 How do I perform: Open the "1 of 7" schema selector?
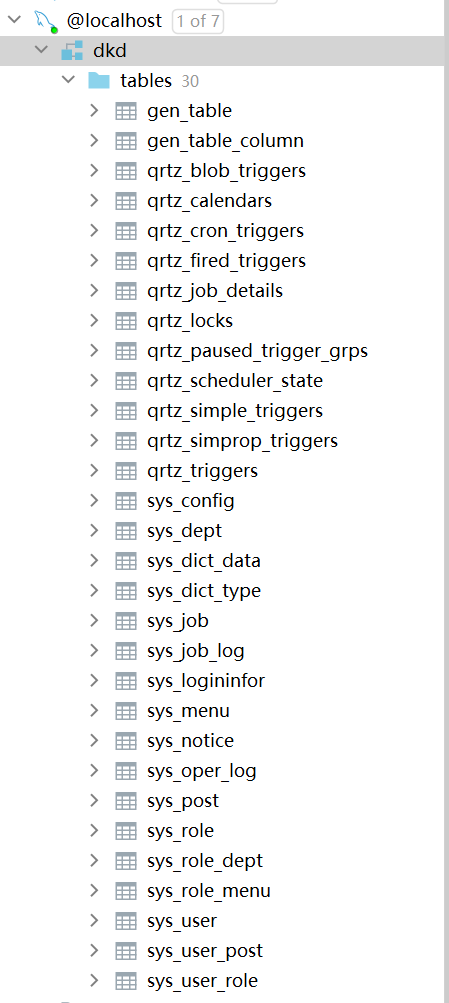198,21
